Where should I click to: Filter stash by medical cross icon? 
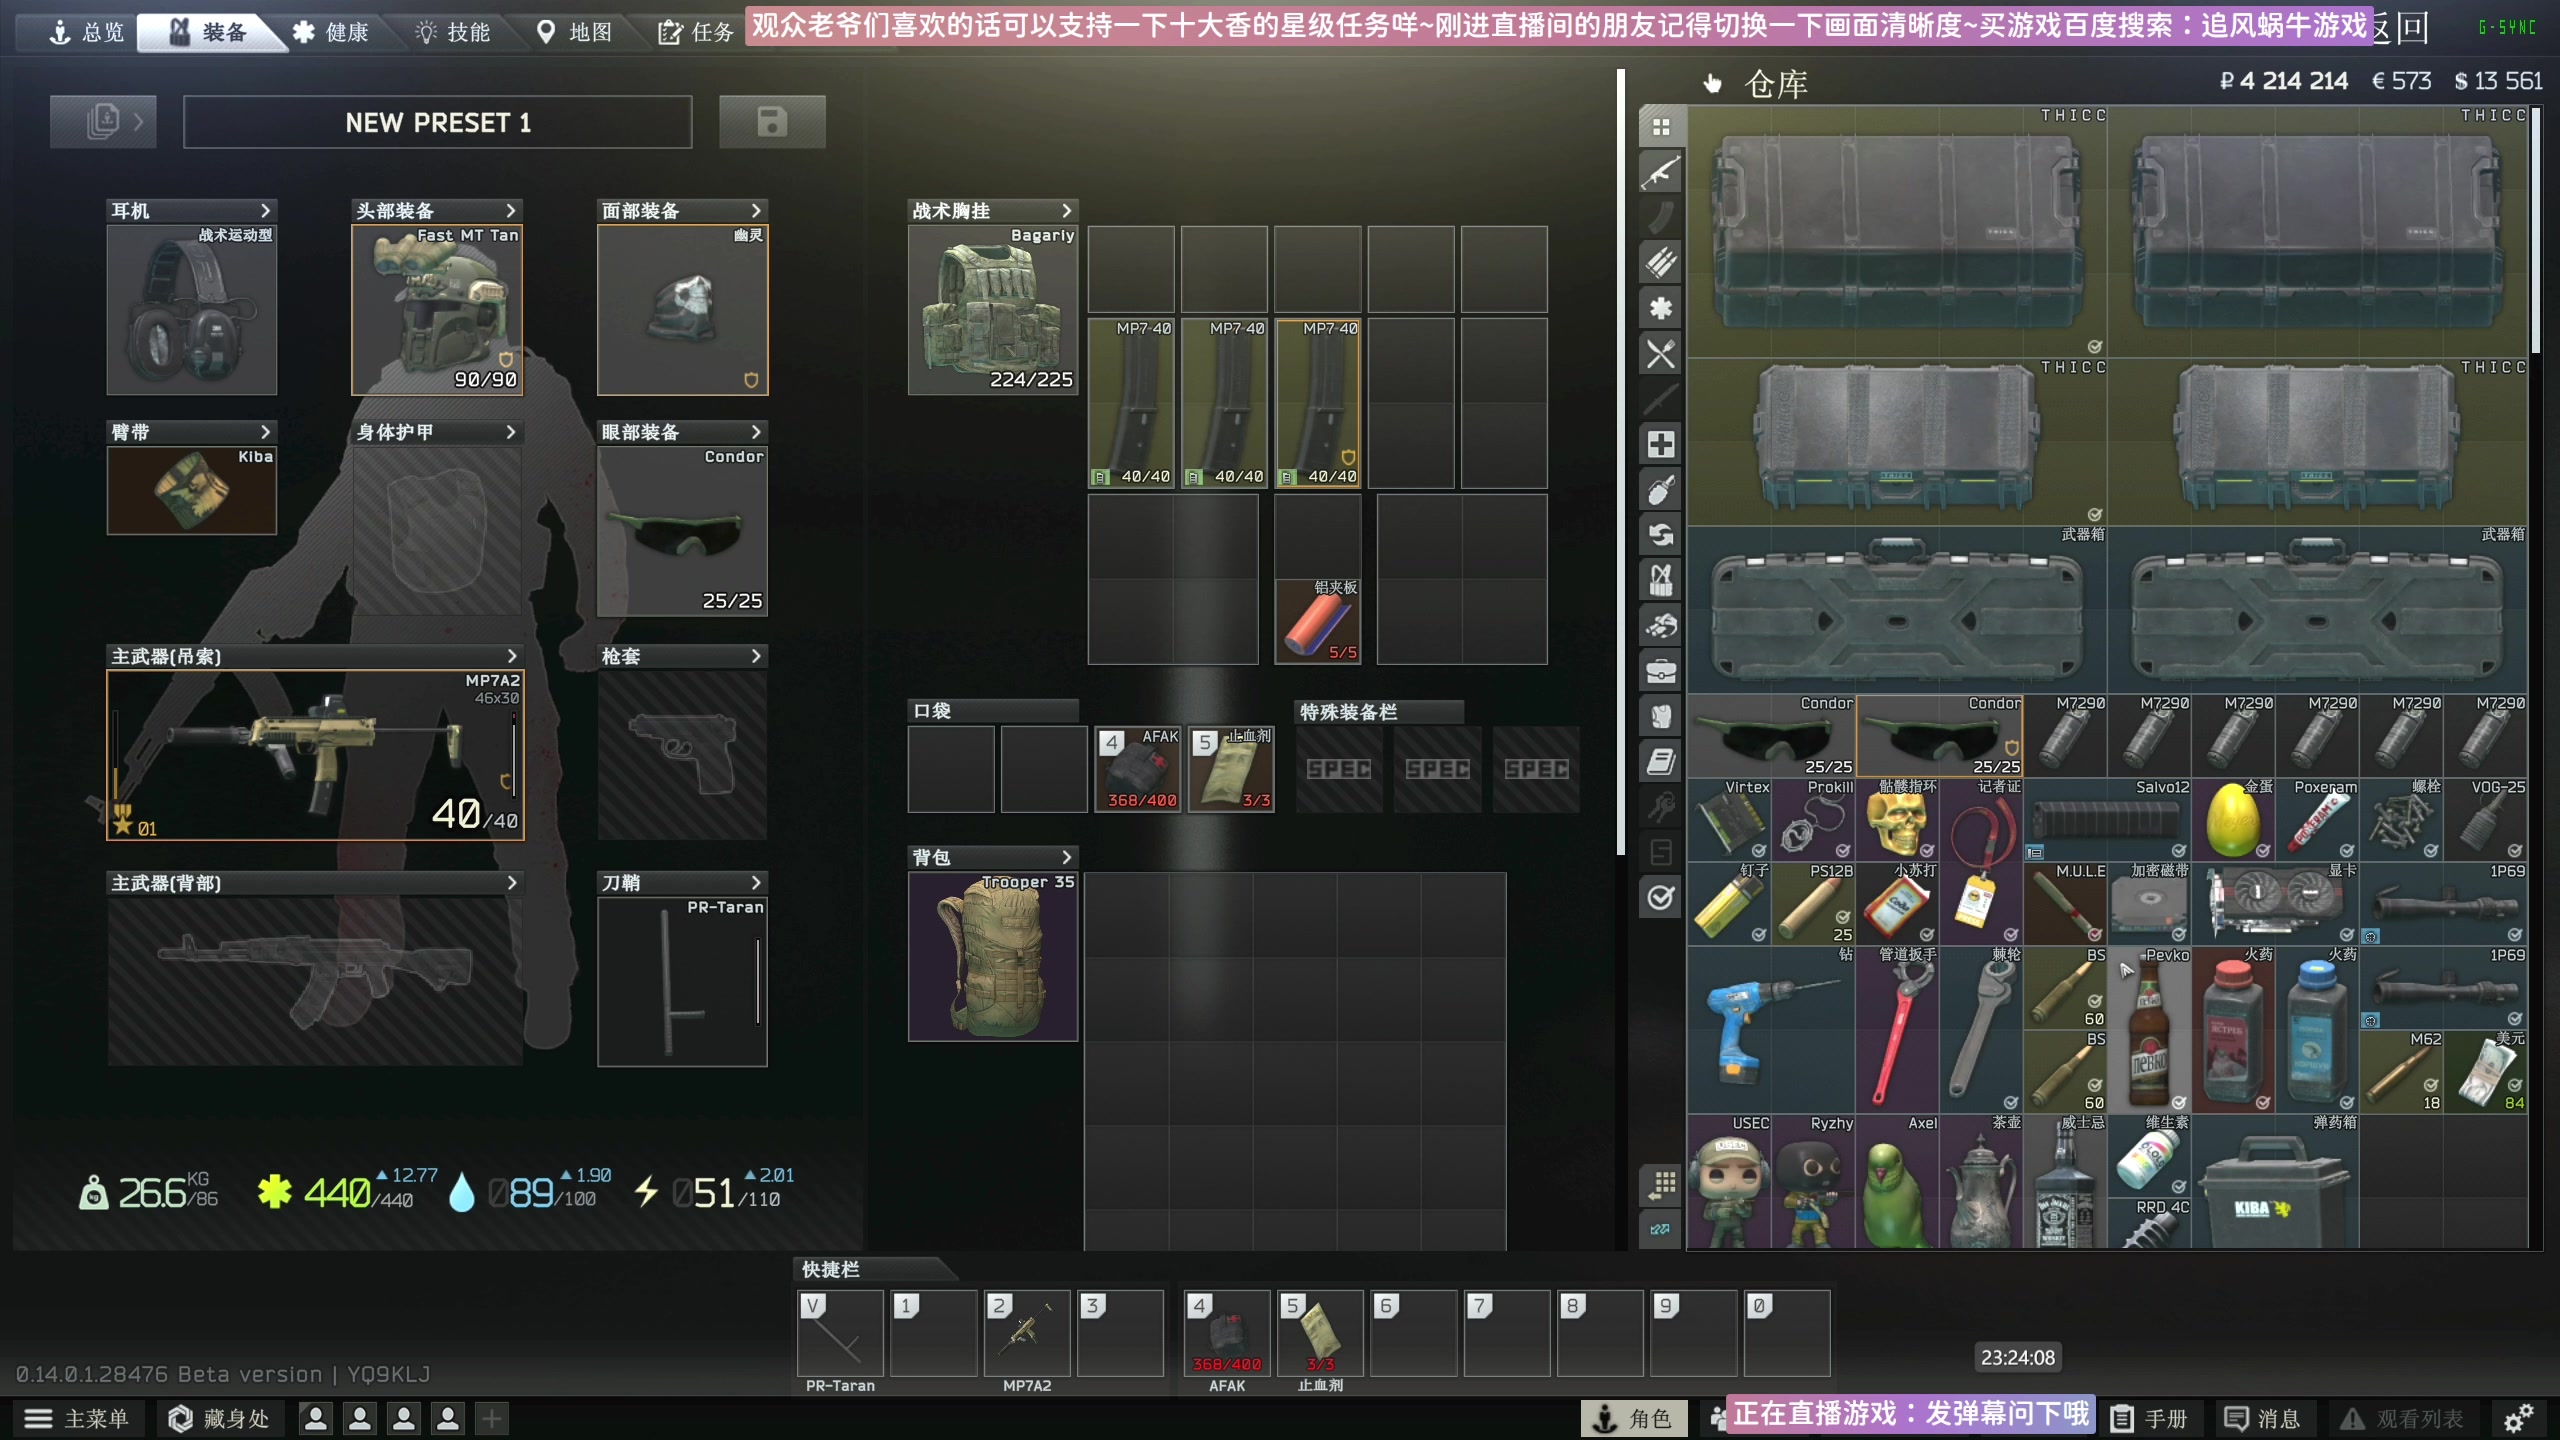[1661, 444]
